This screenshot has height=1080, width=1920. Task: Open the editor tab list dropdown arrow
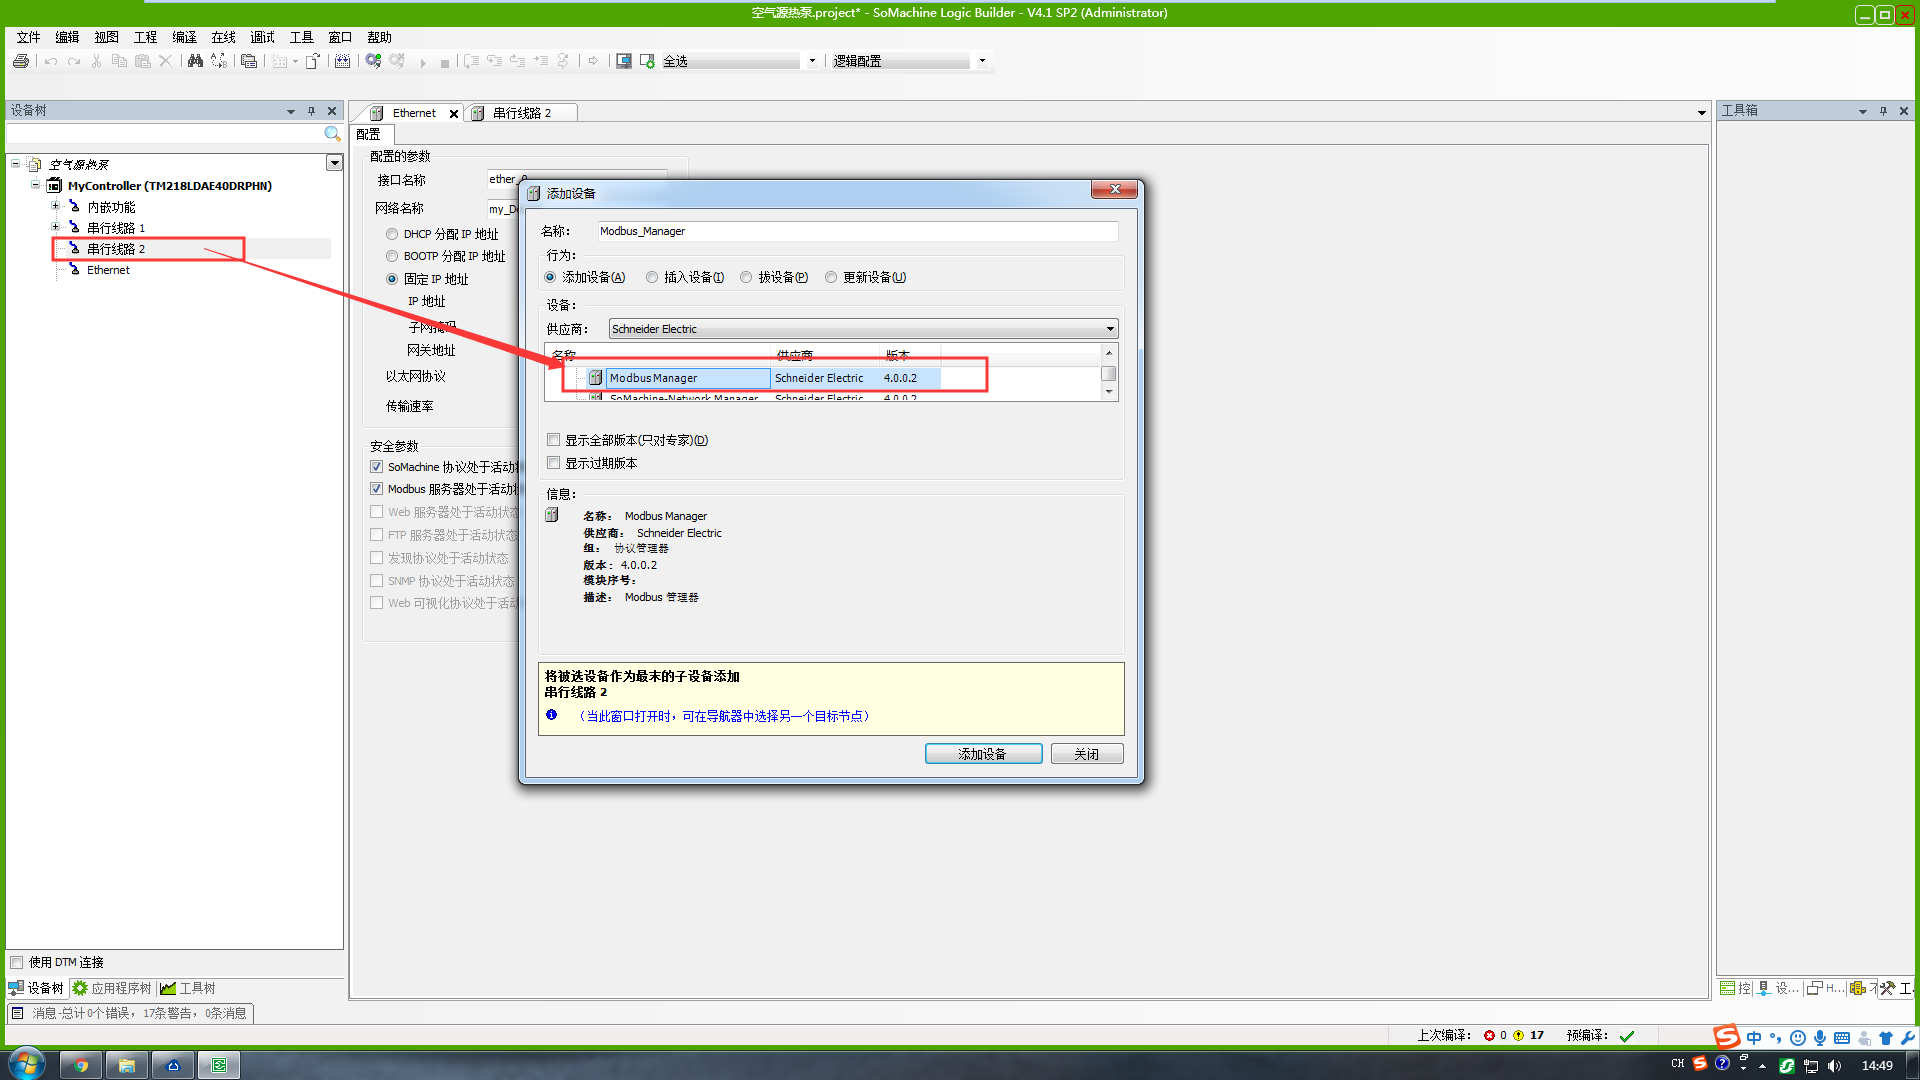point(1701,113)
